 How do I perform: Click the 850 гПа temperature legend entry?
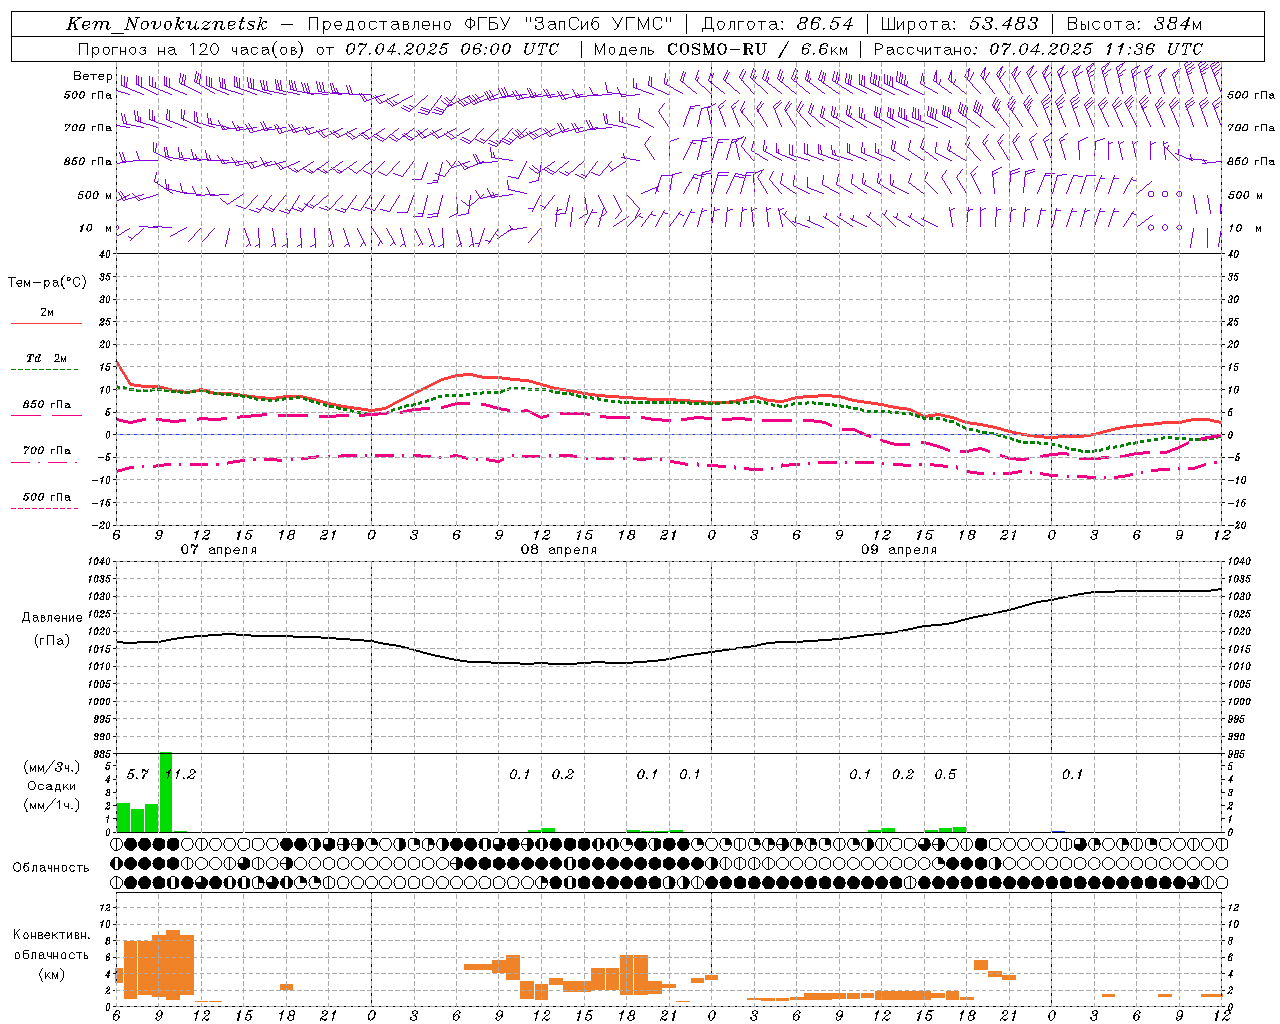[47, 405]
